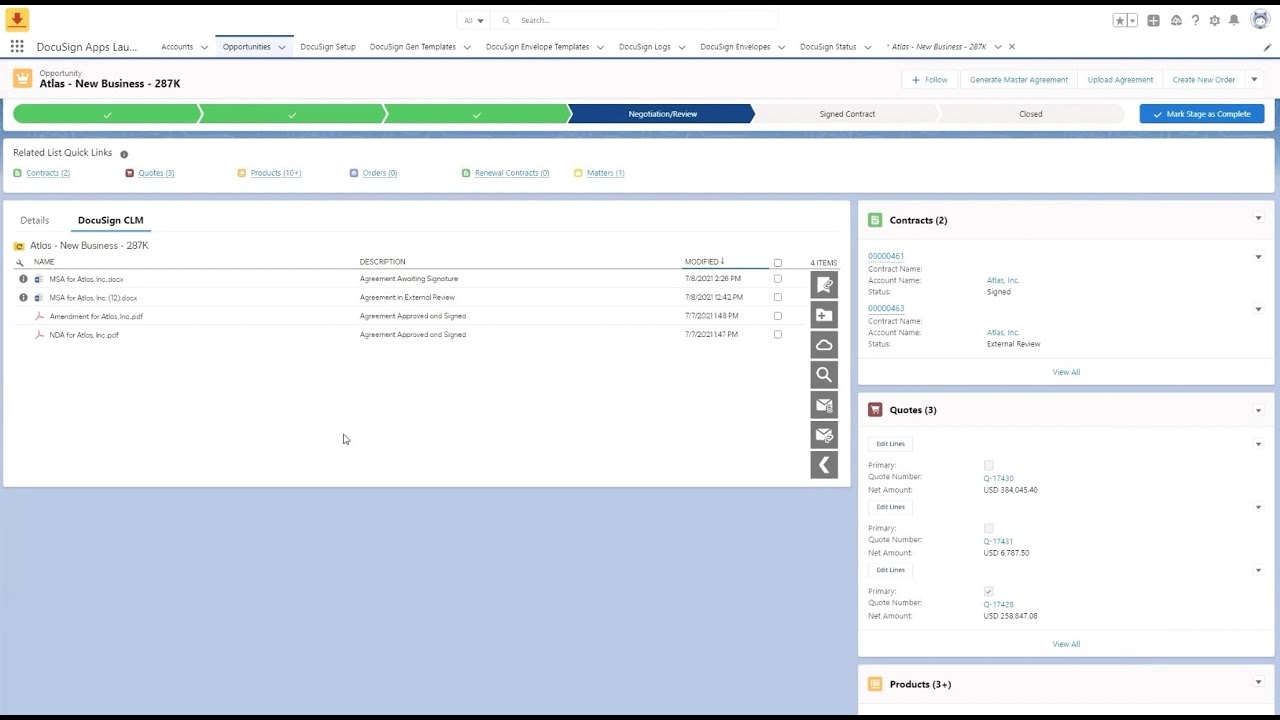
Task: Tick checkbox for MSA for Atlas, Inc. (12).docx
Action: (x=778, y=297)
